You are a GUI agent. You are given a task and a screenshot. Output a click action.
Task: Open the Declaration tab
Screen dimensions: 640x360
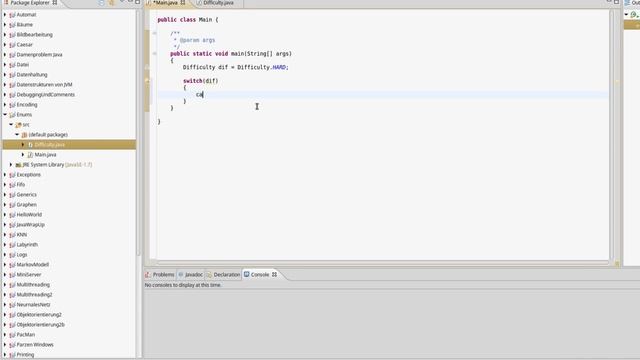(x=223, y=275)
